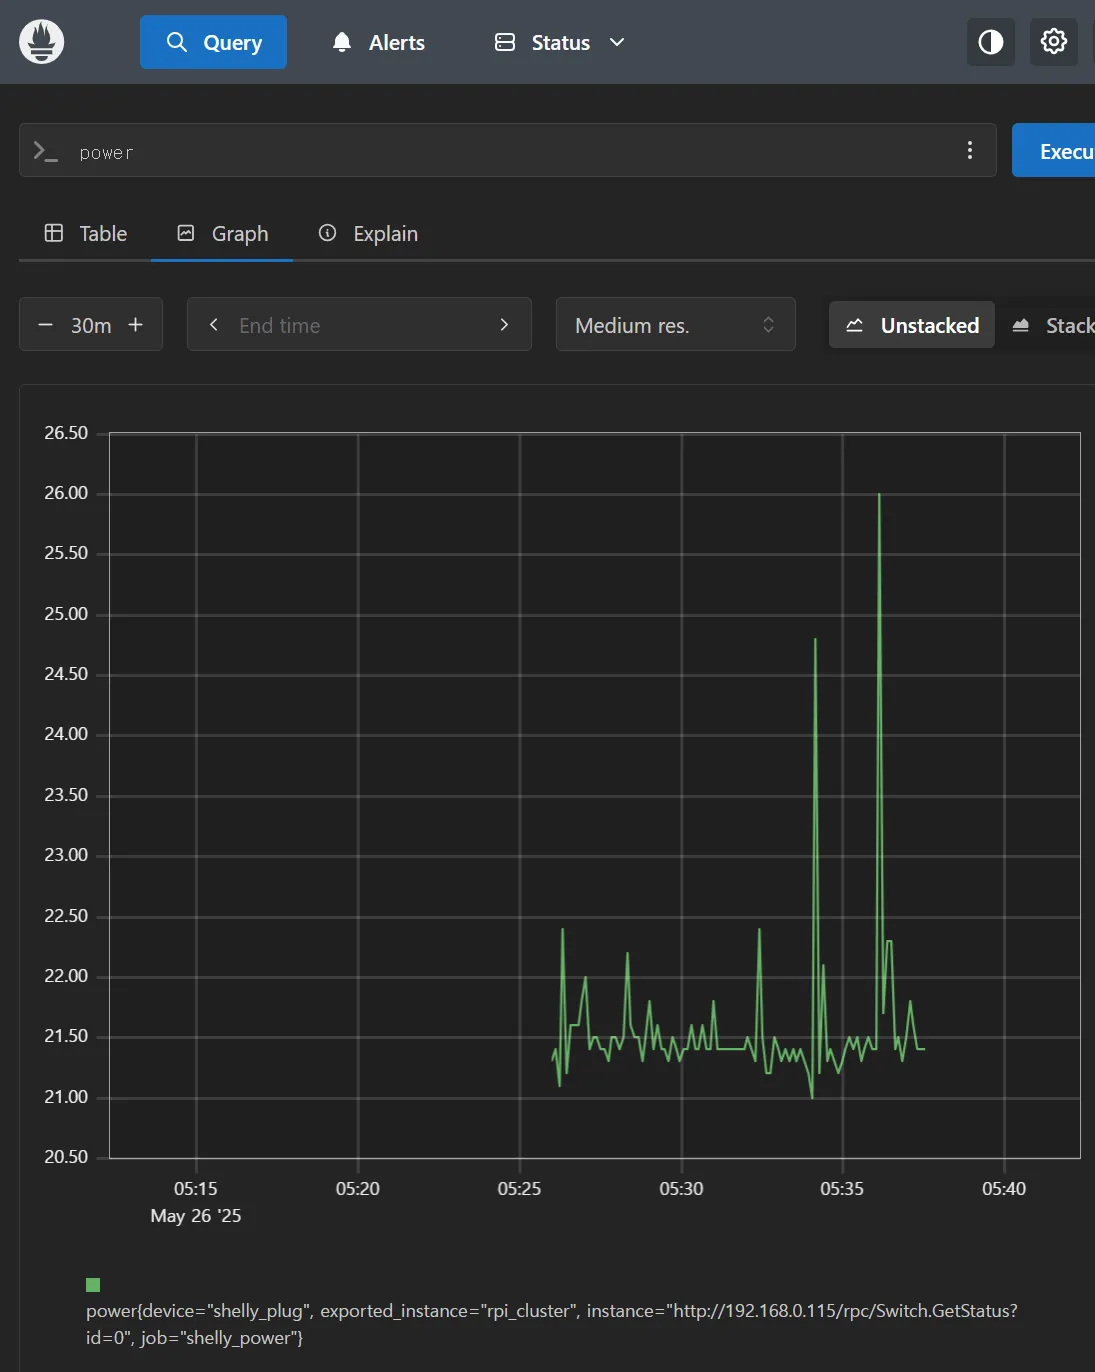Decrease the 30m range with minus
This screenshot has height=1372, width=1095.
pos(45,325)
